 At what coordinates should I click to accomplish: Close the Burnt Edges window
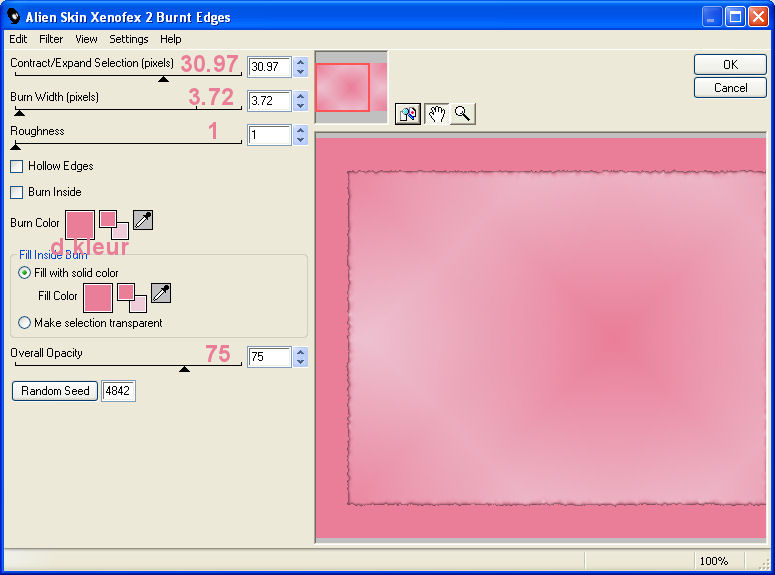coord(758,17)
